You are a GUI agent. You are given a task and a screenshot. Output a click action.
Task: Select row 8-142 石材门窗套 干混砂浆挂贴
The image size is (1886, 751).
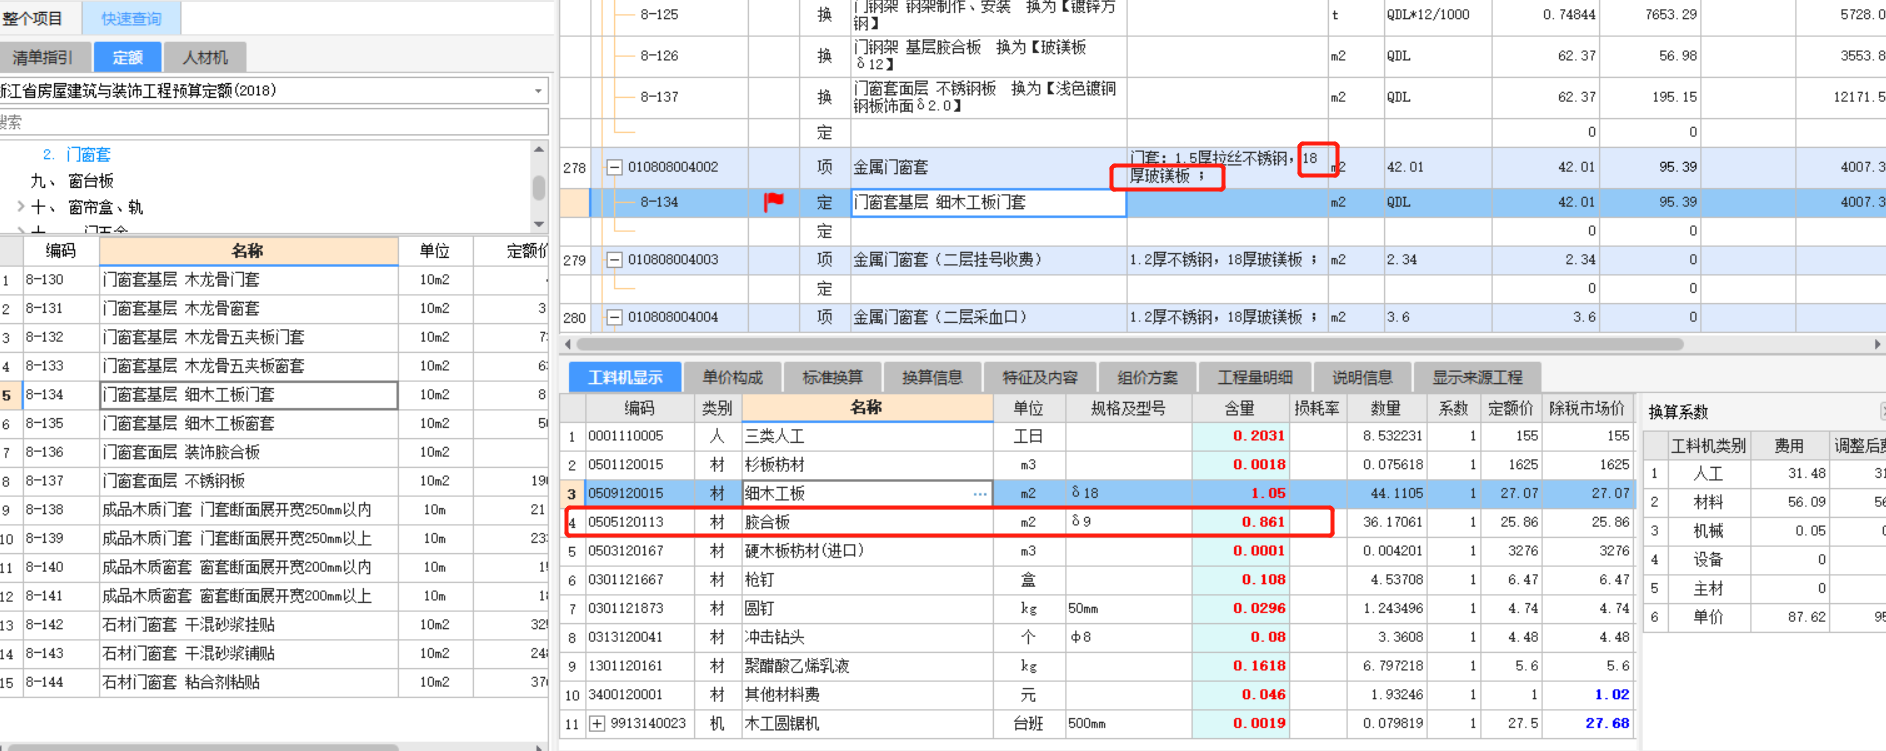(274, 625)
